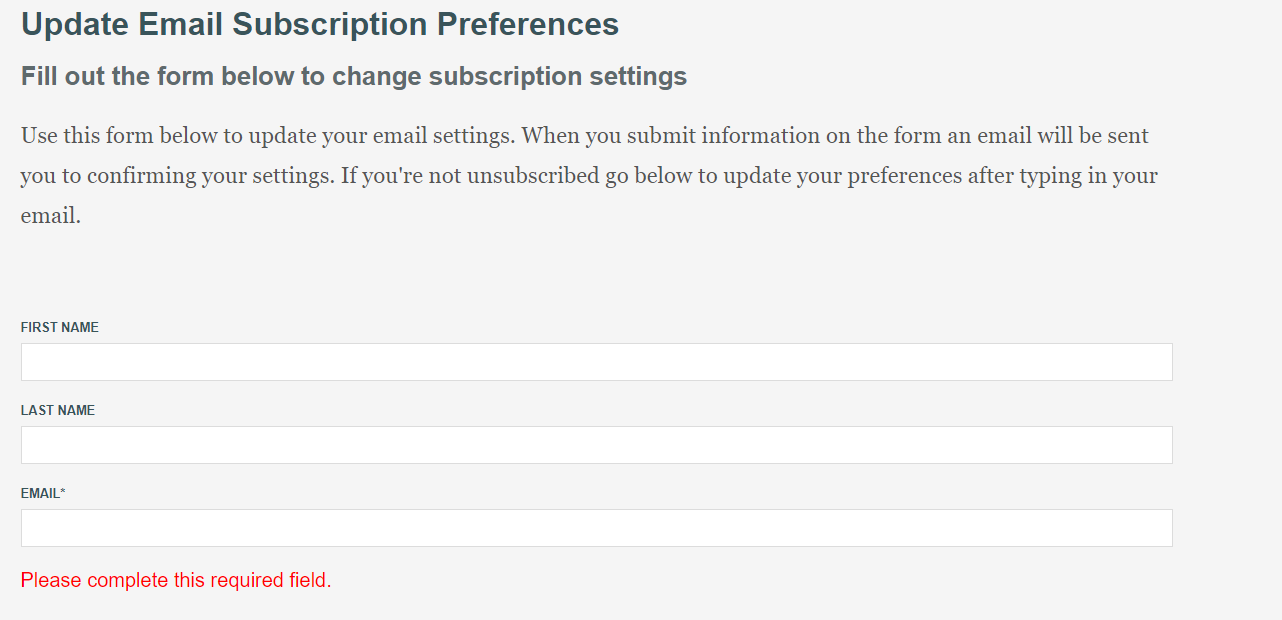Viewport: 1282px width, 620px height.
Task: Place cursor in the empty Last Name box
Action: pos(596,444)
